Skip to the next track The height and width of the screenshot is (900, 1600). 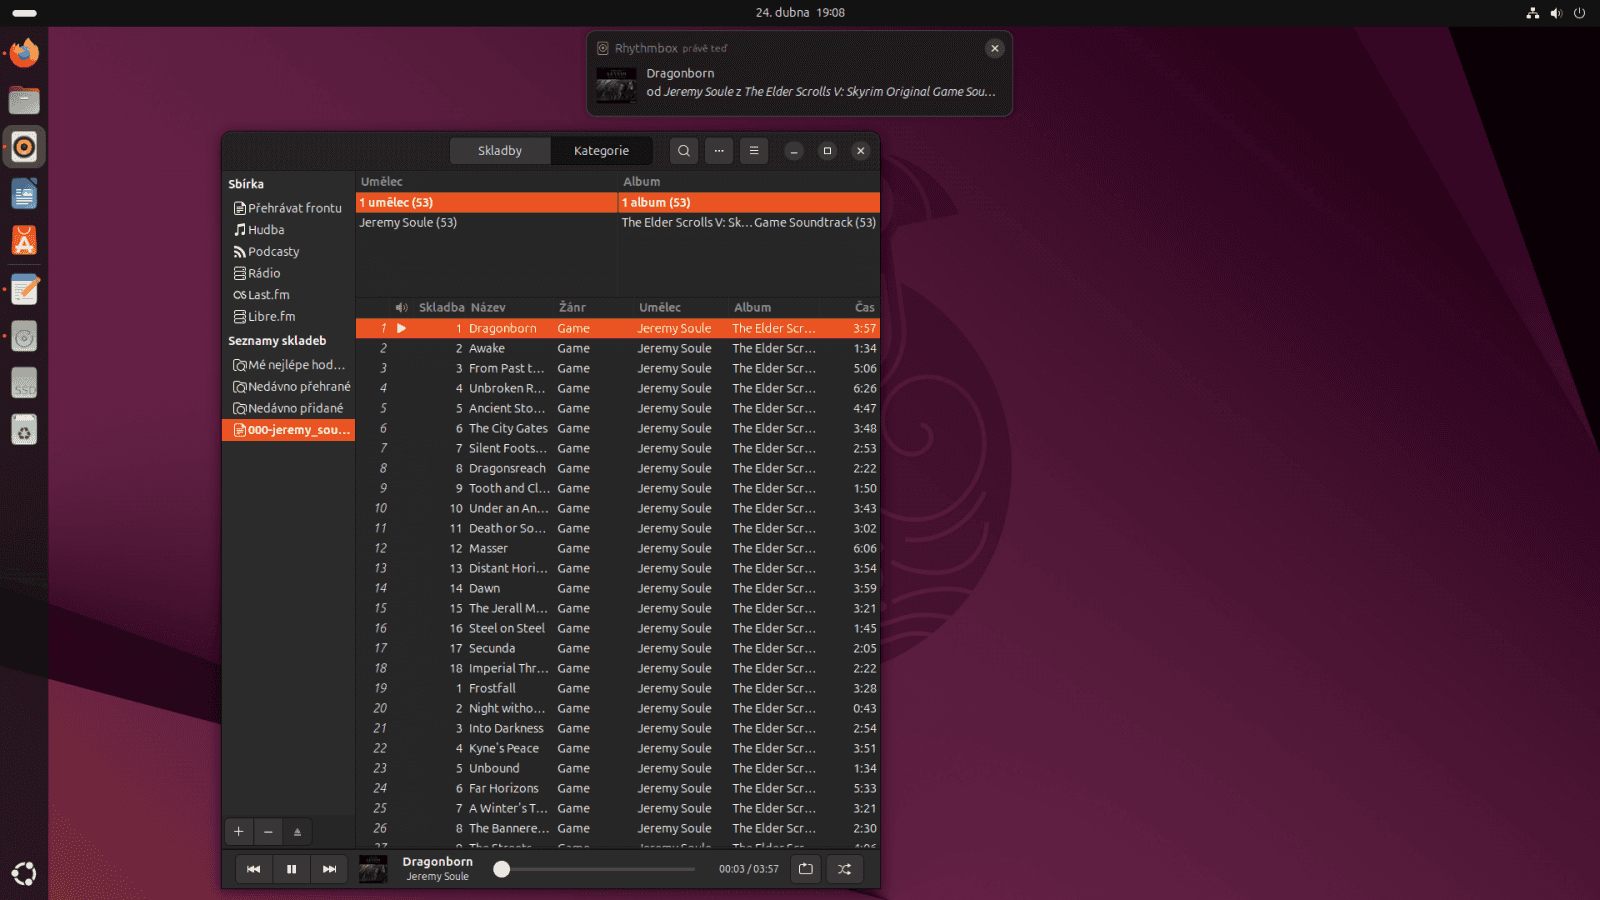329,869
